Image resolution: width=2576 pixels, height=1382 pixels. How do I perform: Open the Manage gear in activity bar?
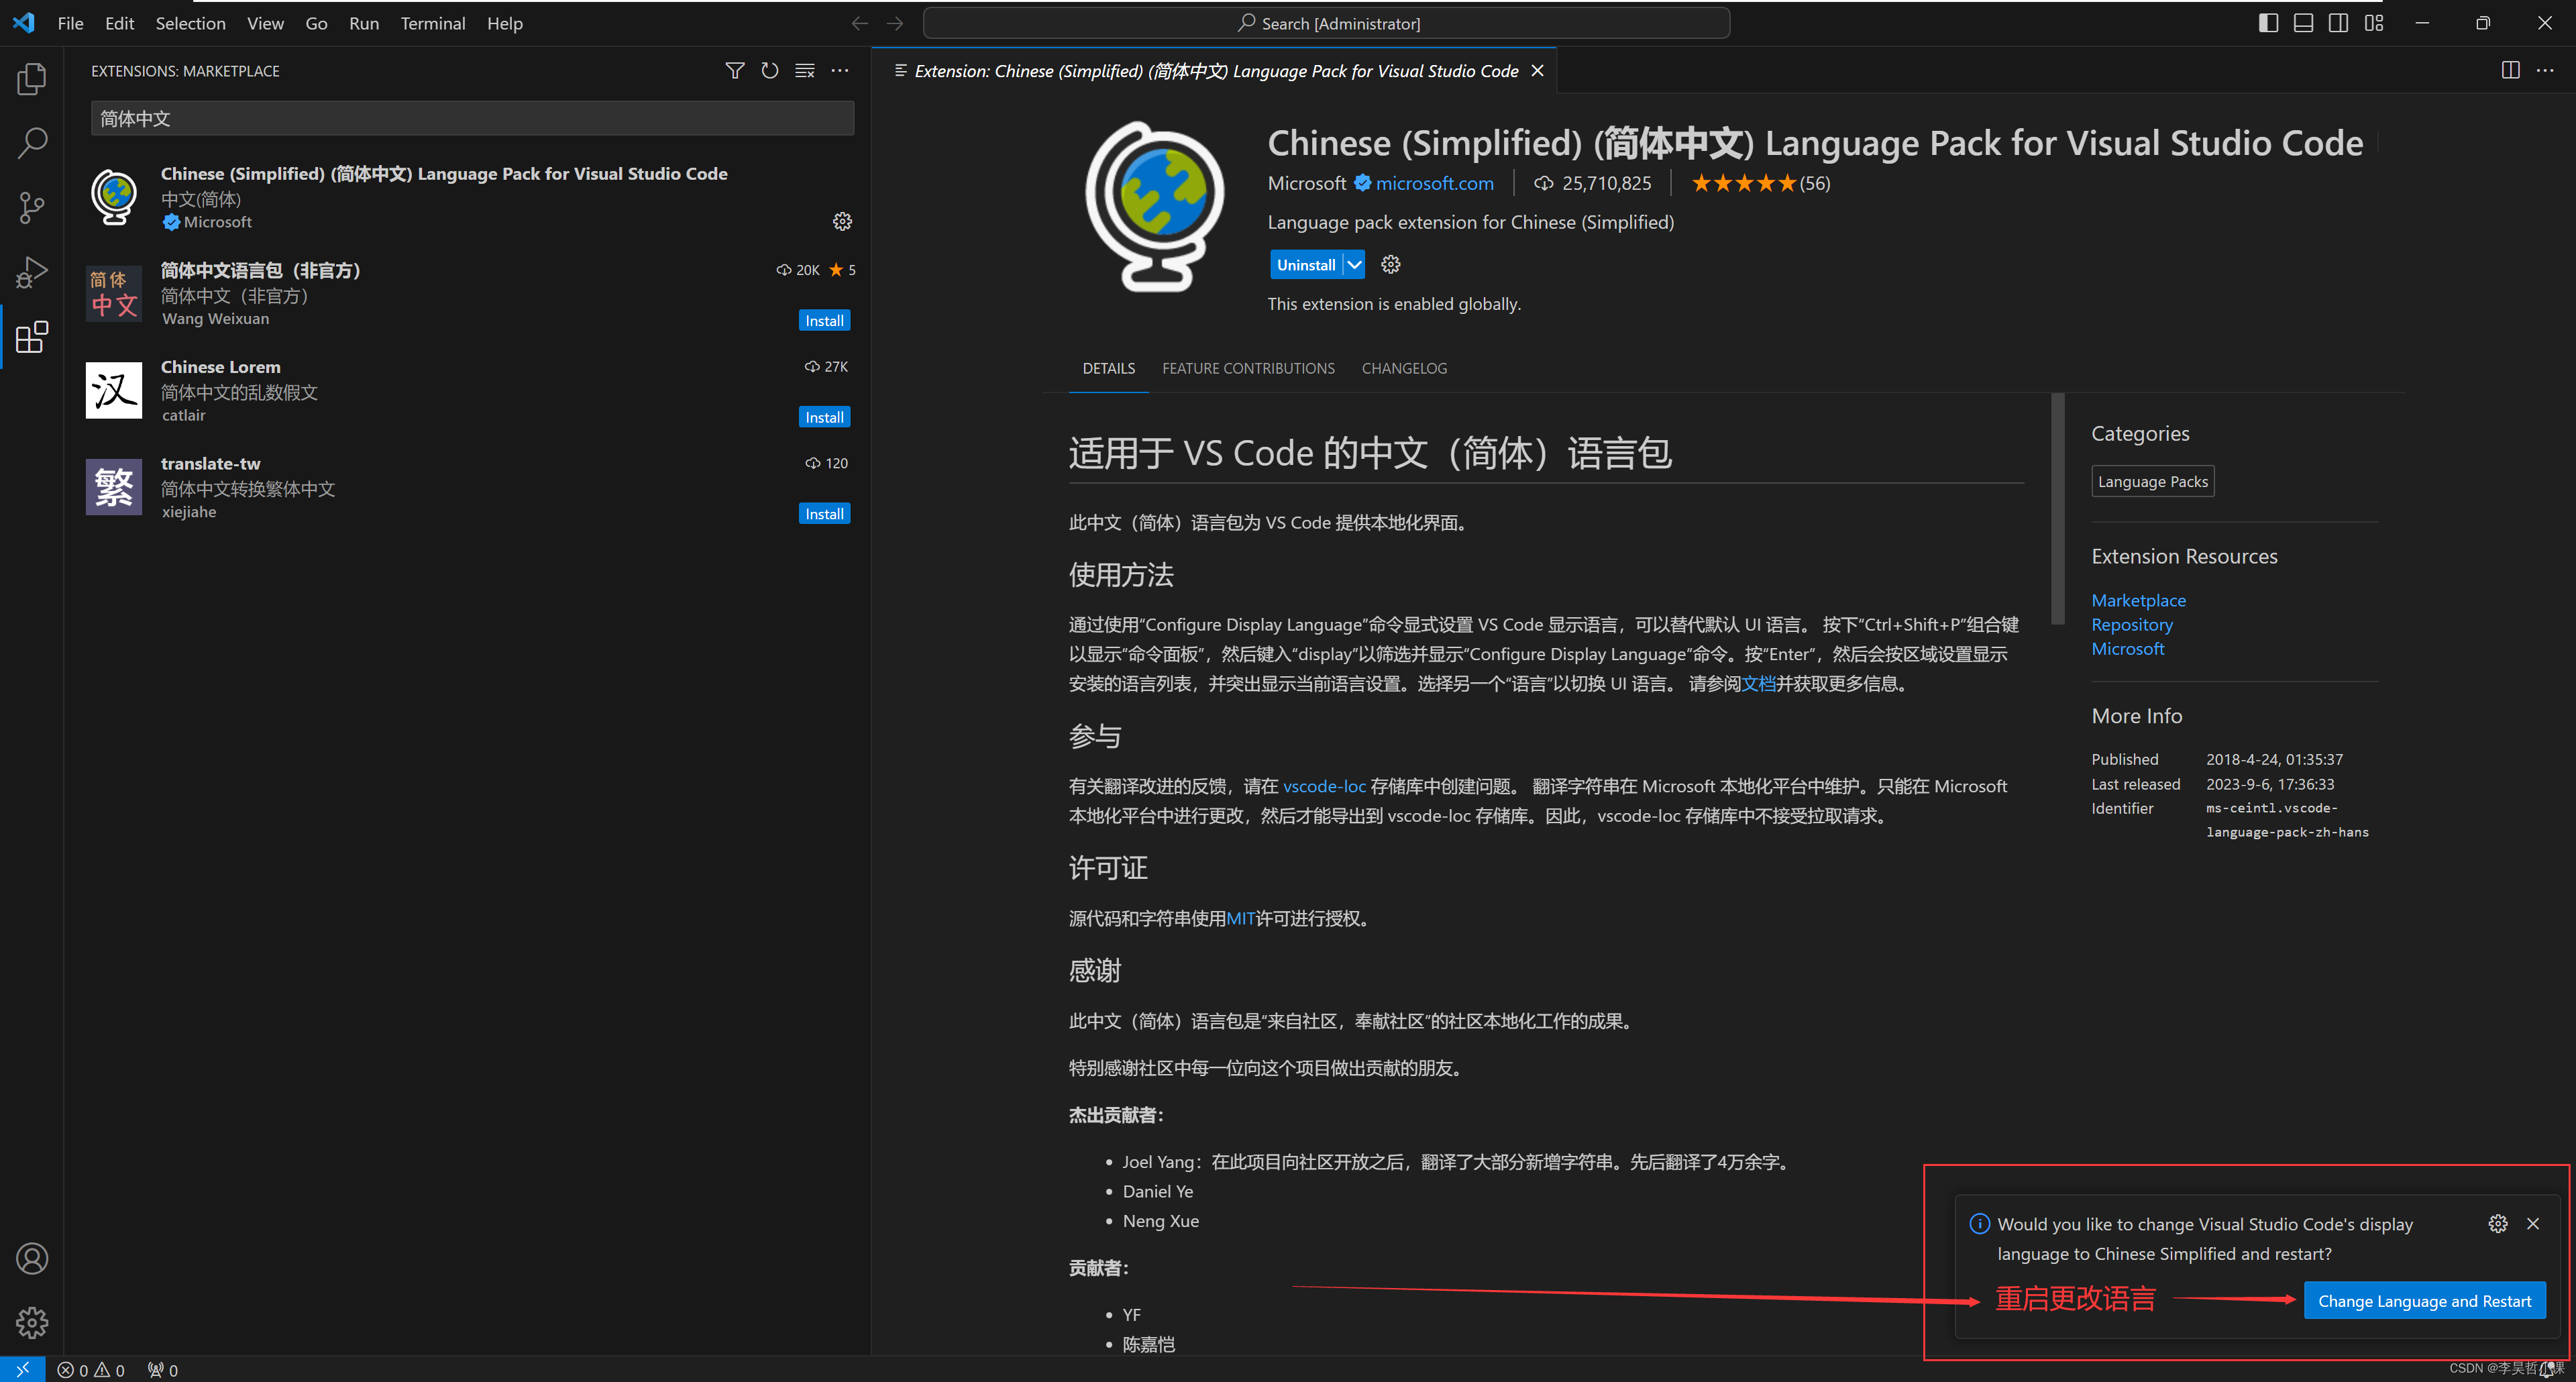click(32, 1322)
